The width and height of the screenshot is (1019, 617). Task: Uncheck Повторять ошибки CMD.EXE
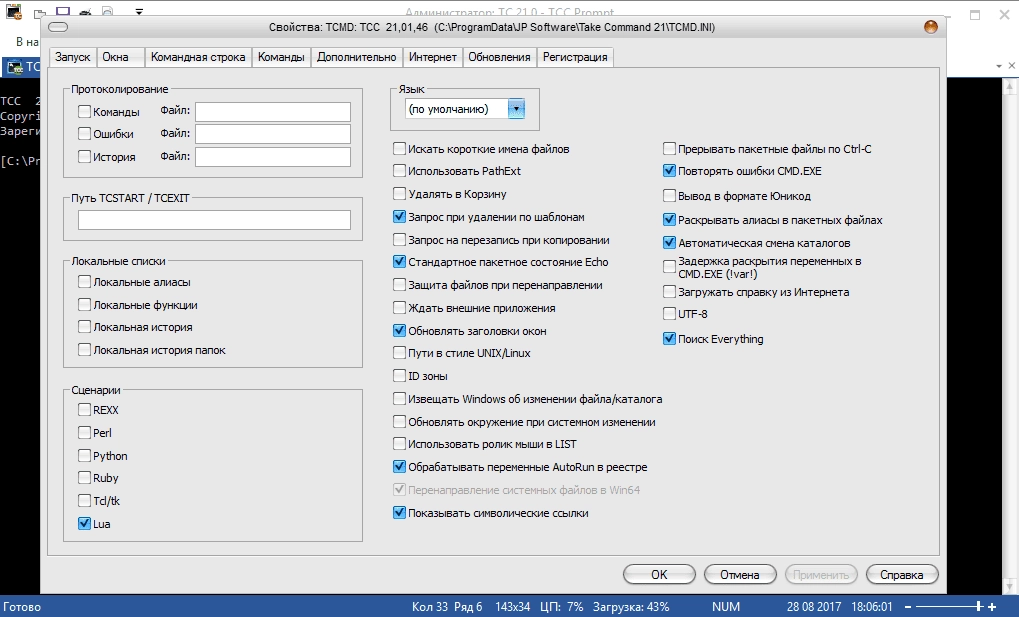[669, 171]
